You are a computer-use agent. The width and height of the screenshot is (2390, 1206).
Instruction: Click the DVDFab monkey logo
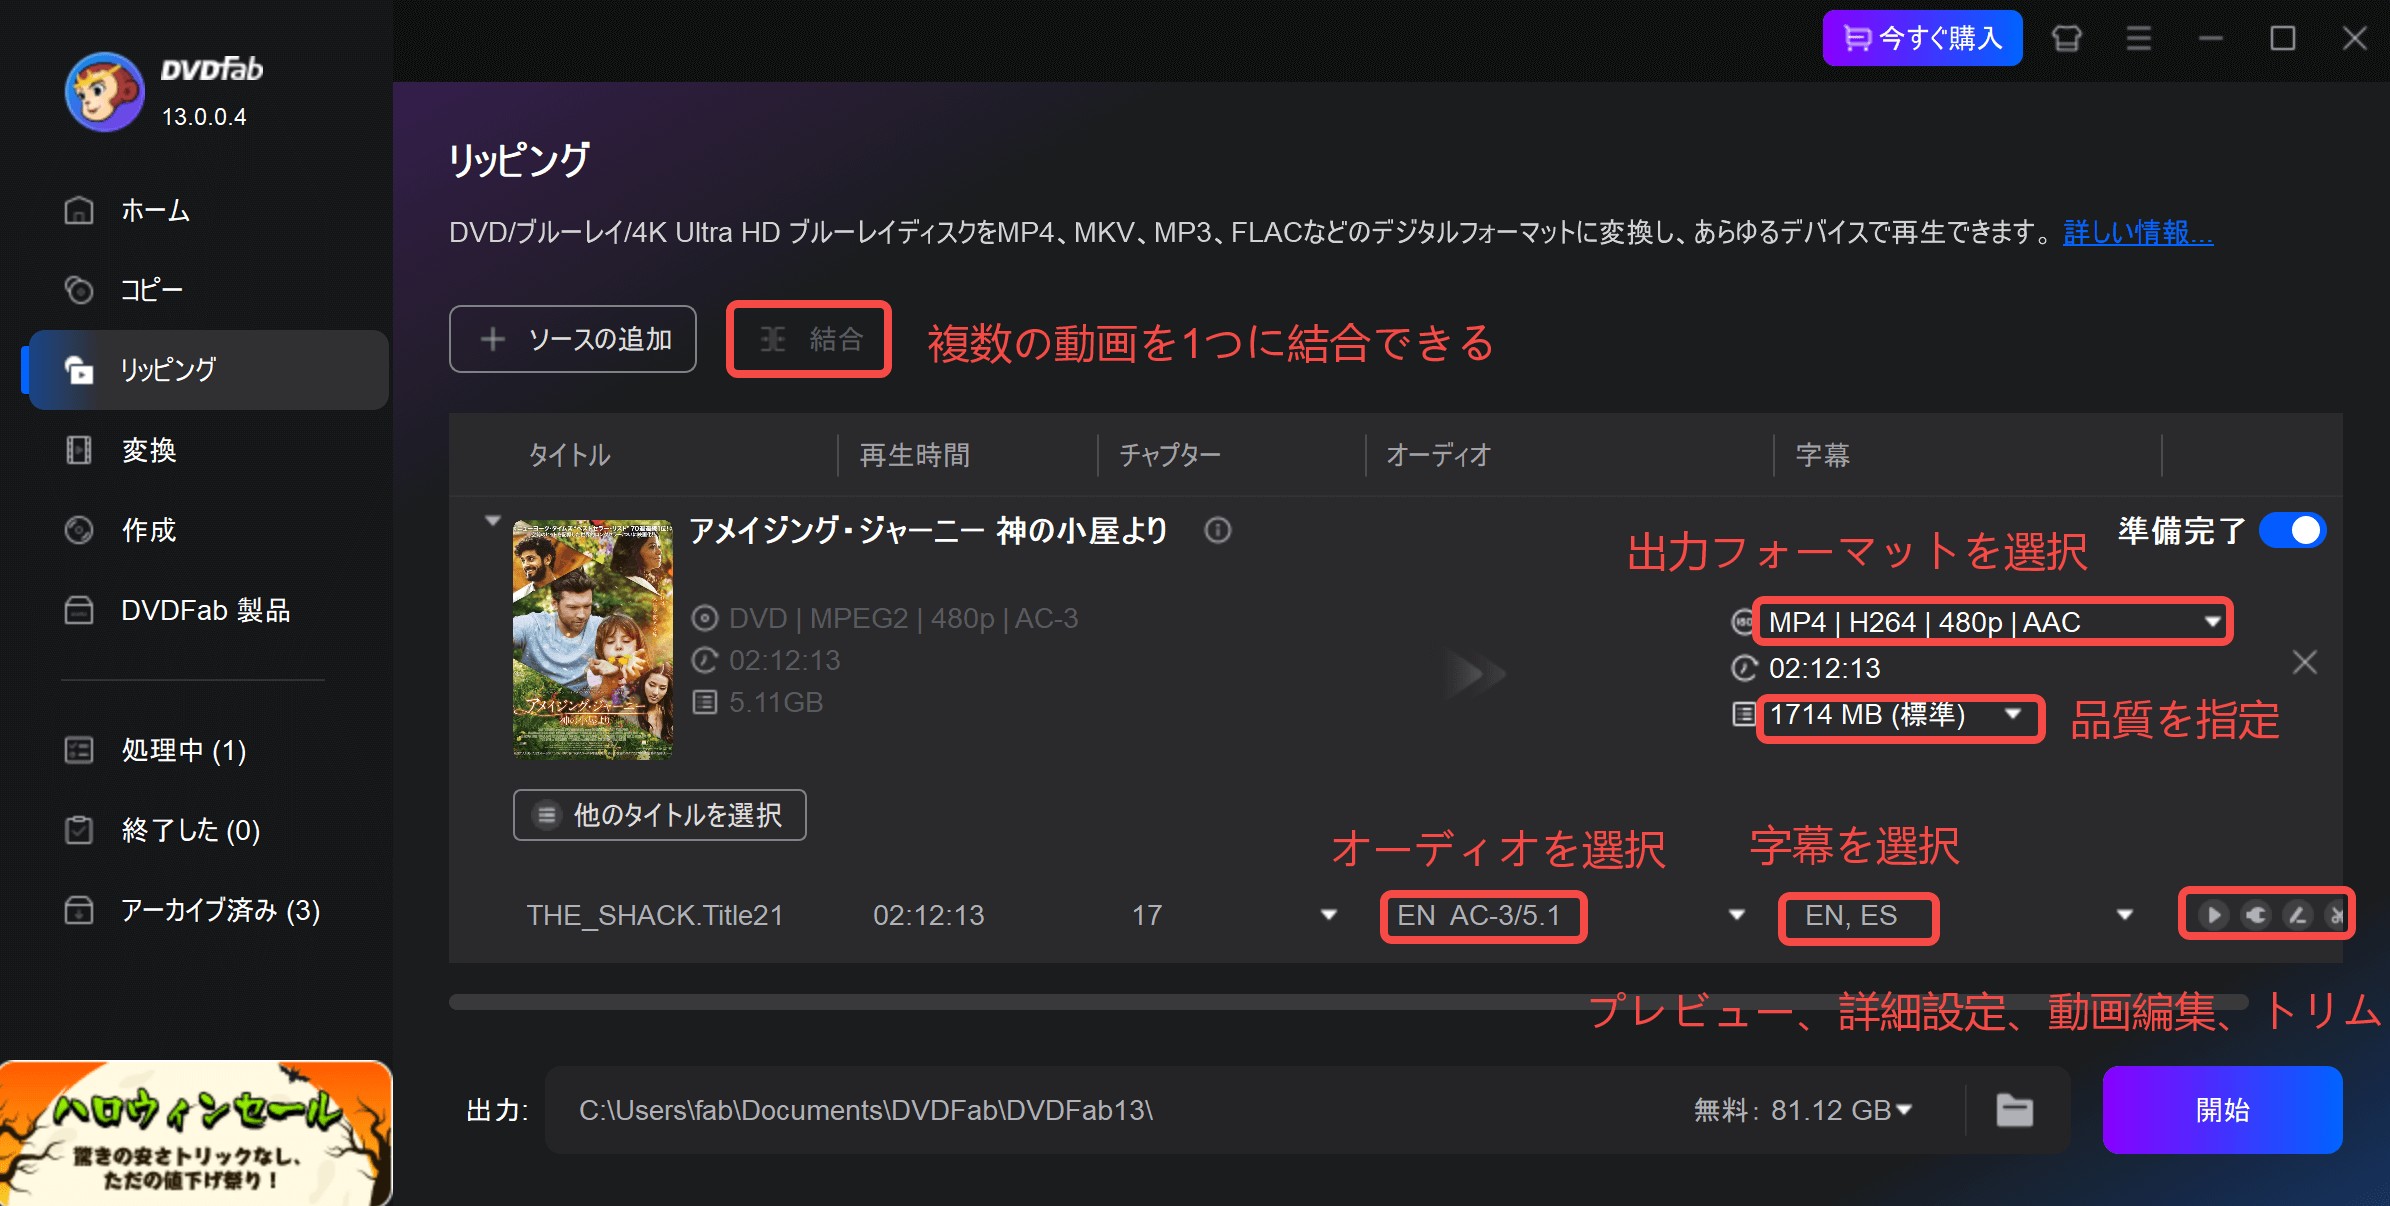104,92
